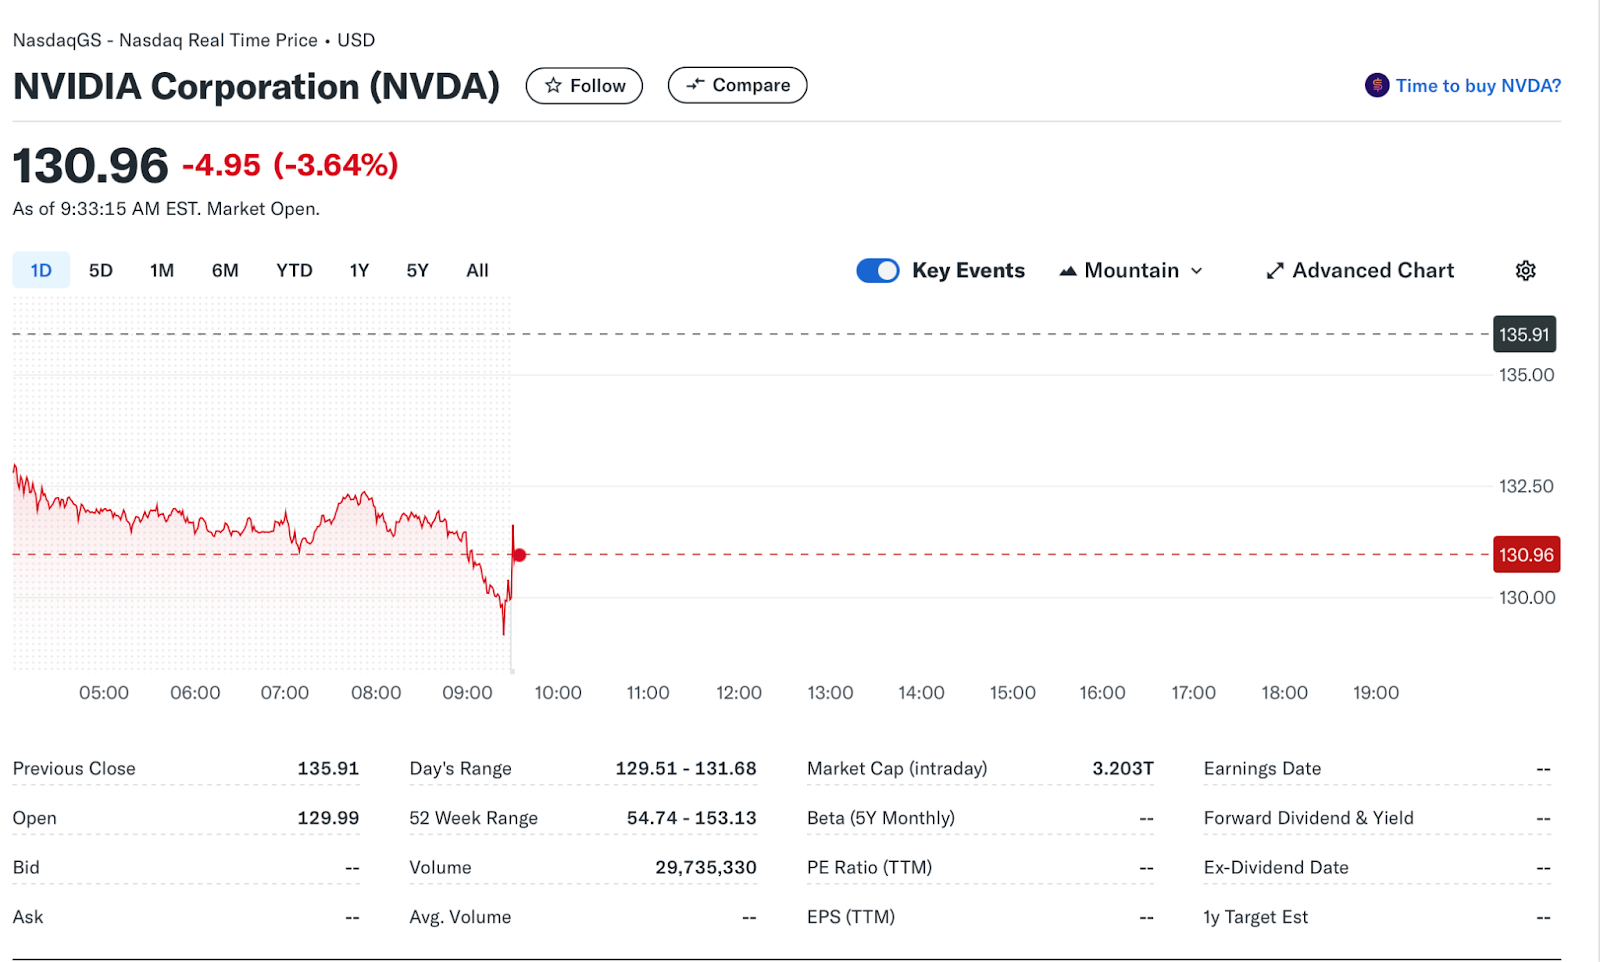Switch to the 5Y range tab

coord(417,270)
